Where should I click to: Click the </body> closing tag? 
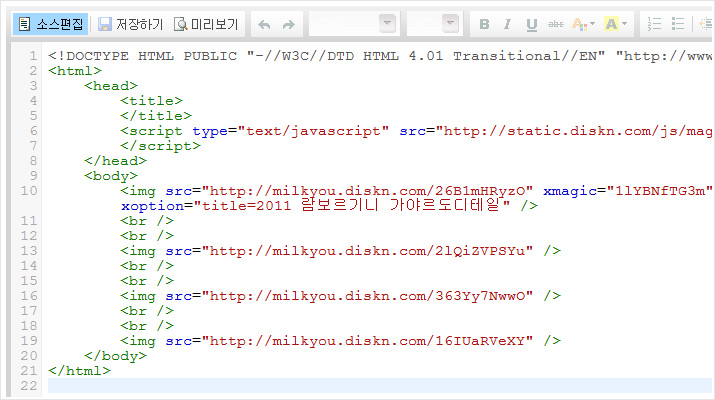pyautogui.click(x=115, y=356)
